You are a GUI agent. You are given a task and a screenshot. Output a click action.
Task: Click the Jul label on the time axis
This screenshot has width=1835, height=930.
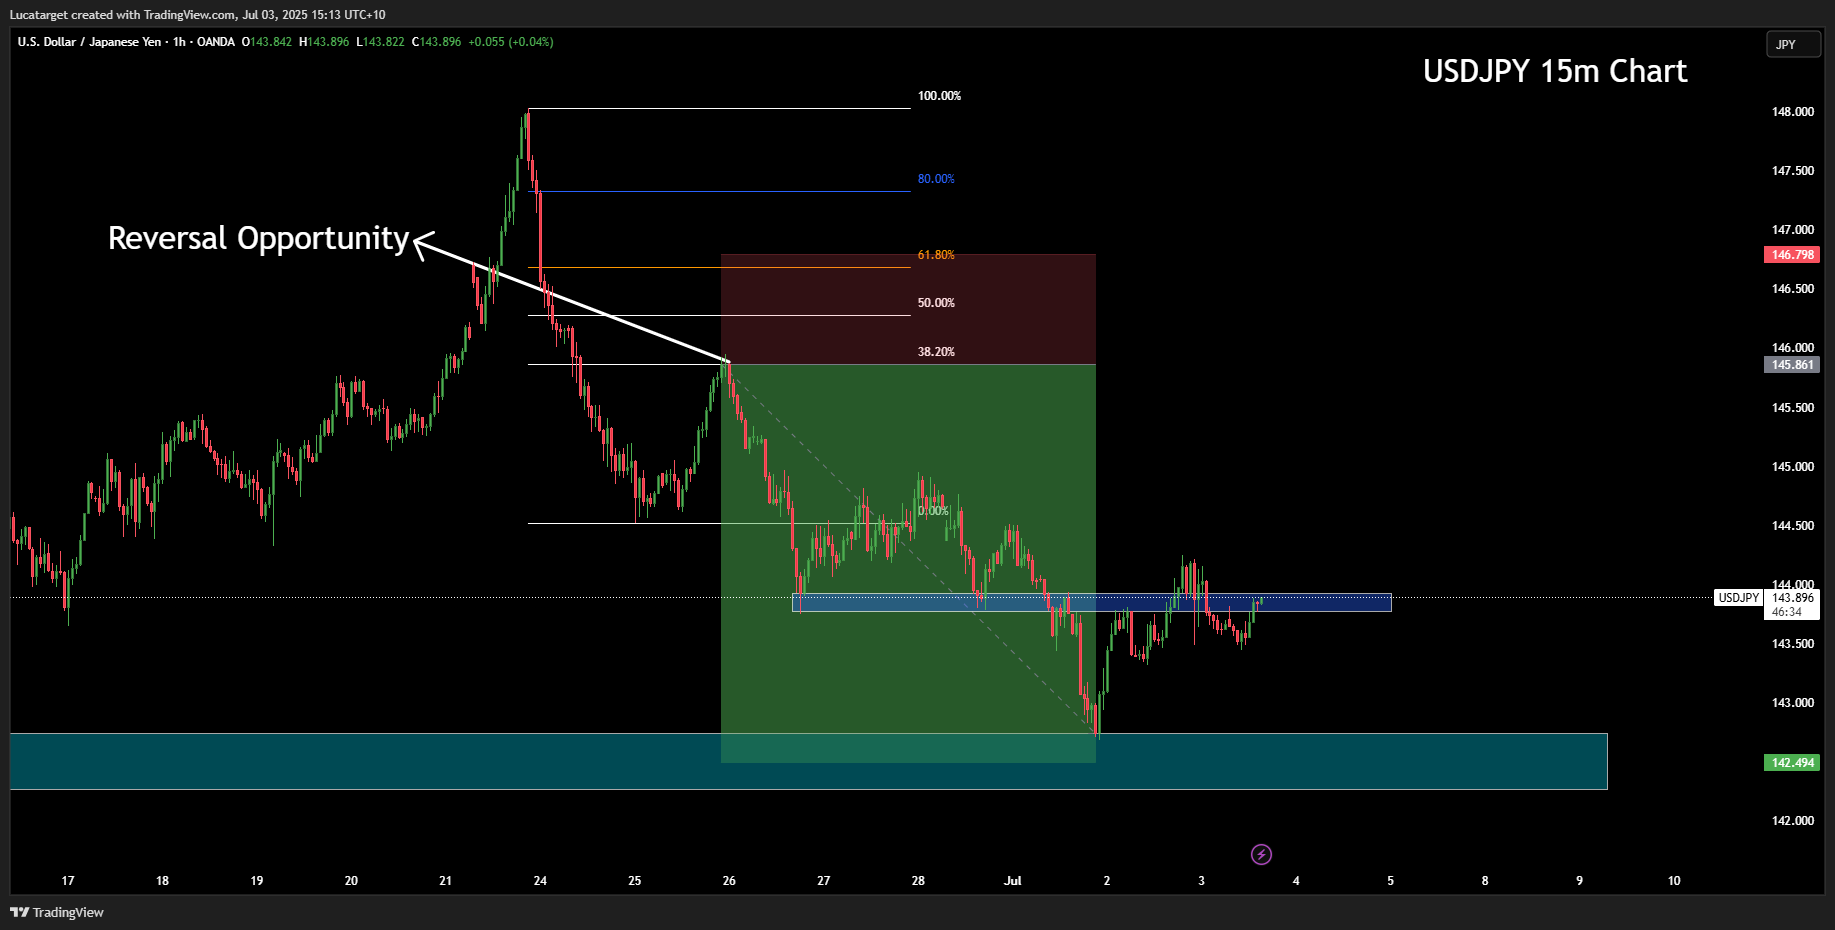(x=1012, y=881)
